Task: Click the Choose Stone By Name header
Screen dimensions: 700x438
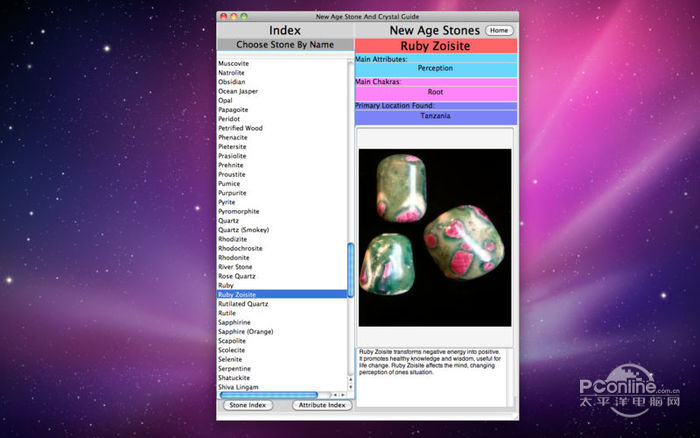Action: click(285, 45)
